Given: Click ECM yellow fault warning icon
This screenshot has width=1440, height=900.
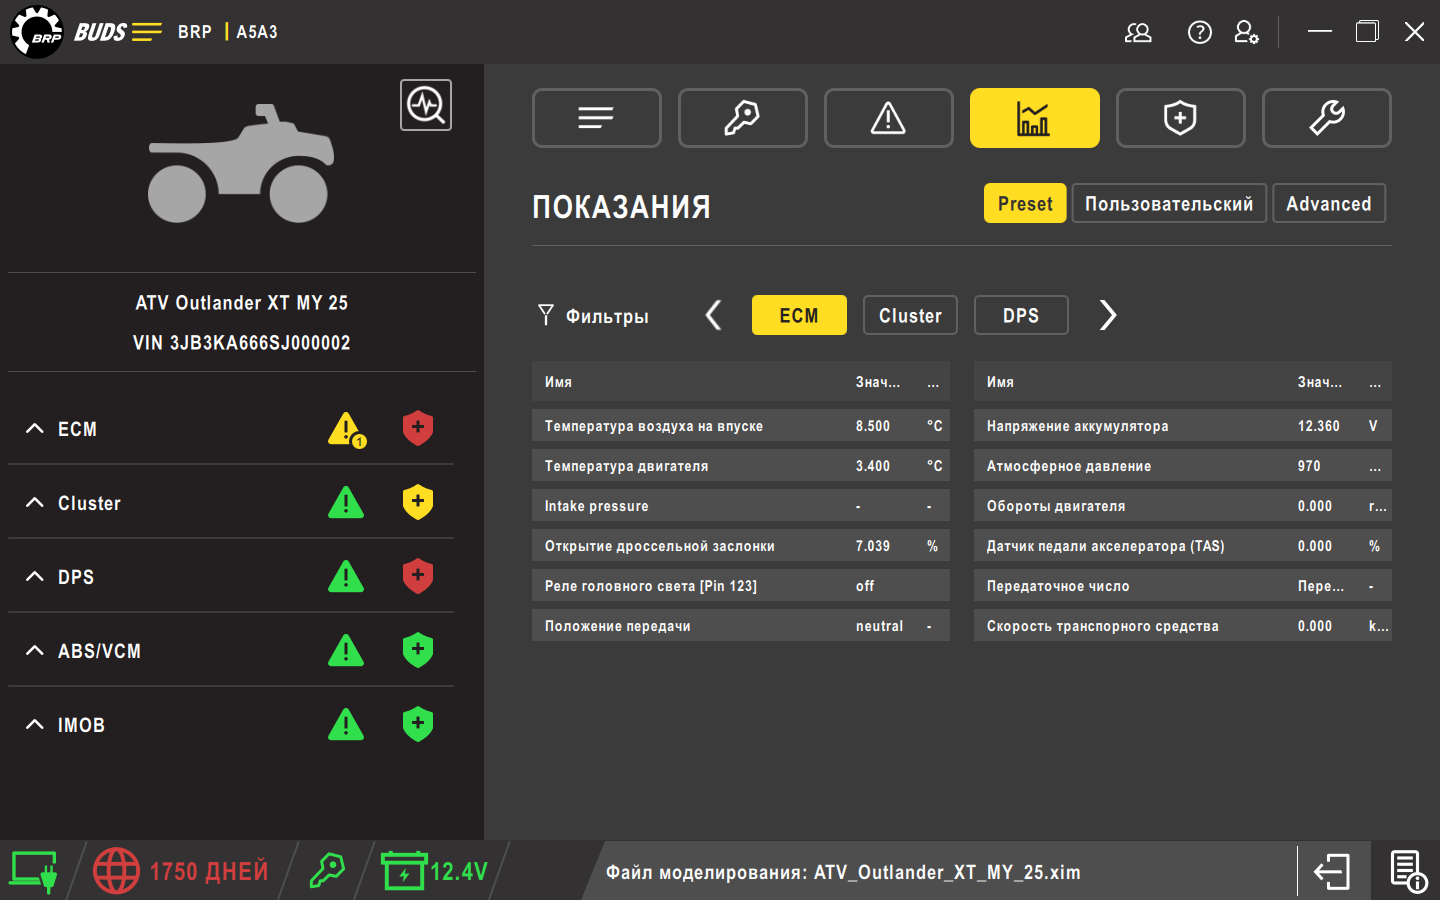Looking at the screenshot, I should (347, 429).
